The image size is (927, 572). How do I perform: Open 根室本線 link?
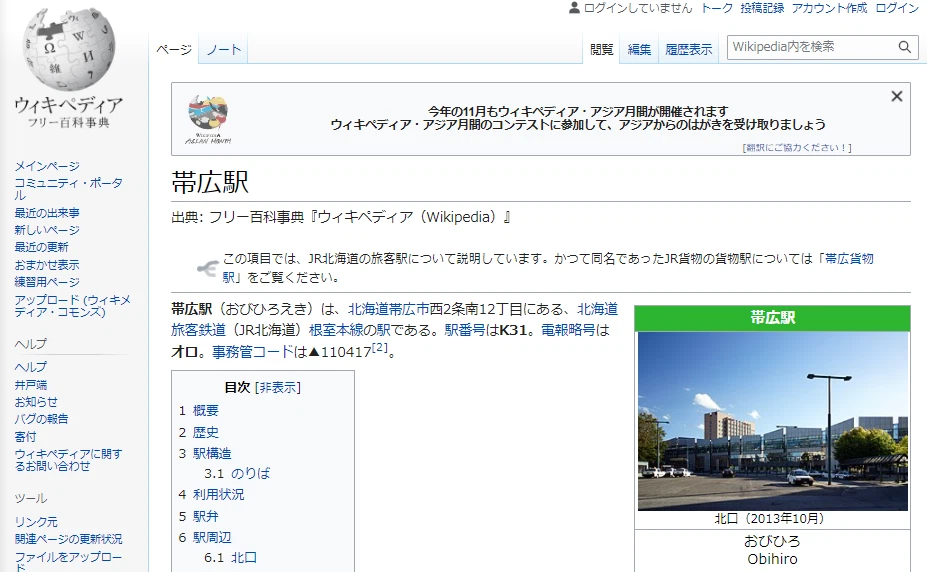click(335, 330)
